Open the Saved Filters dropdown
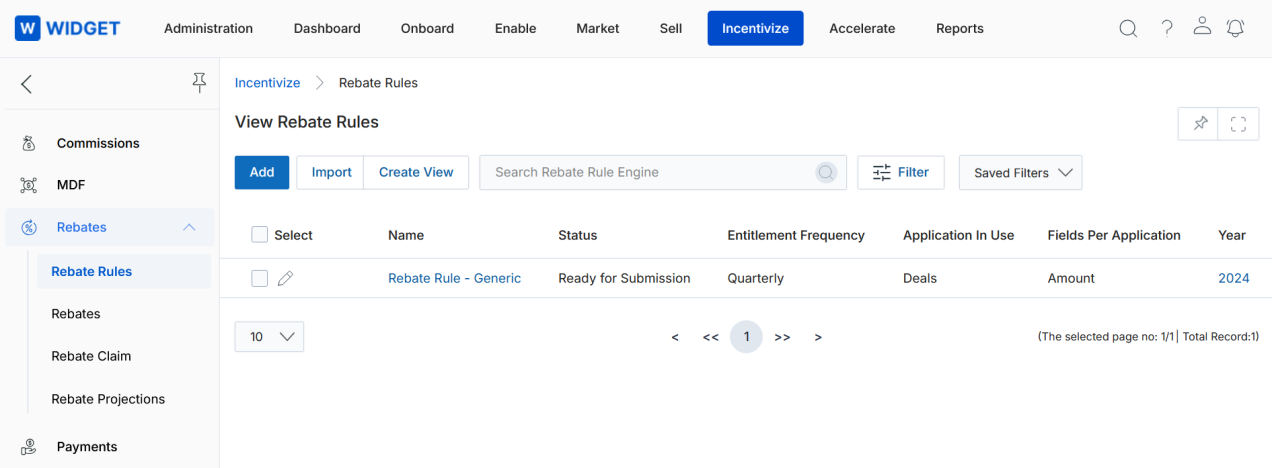The image size is (1272, 468). coord(1020,172)
